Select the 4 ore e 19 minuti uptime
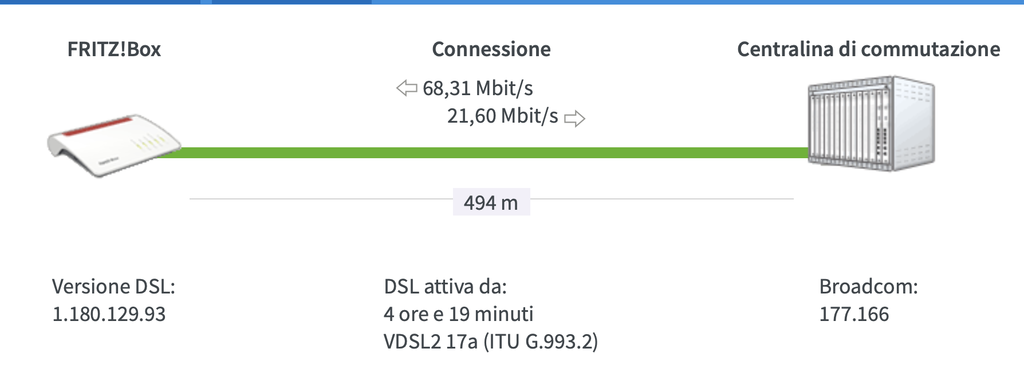This screenshot has width=1024, height=368. 458,314
